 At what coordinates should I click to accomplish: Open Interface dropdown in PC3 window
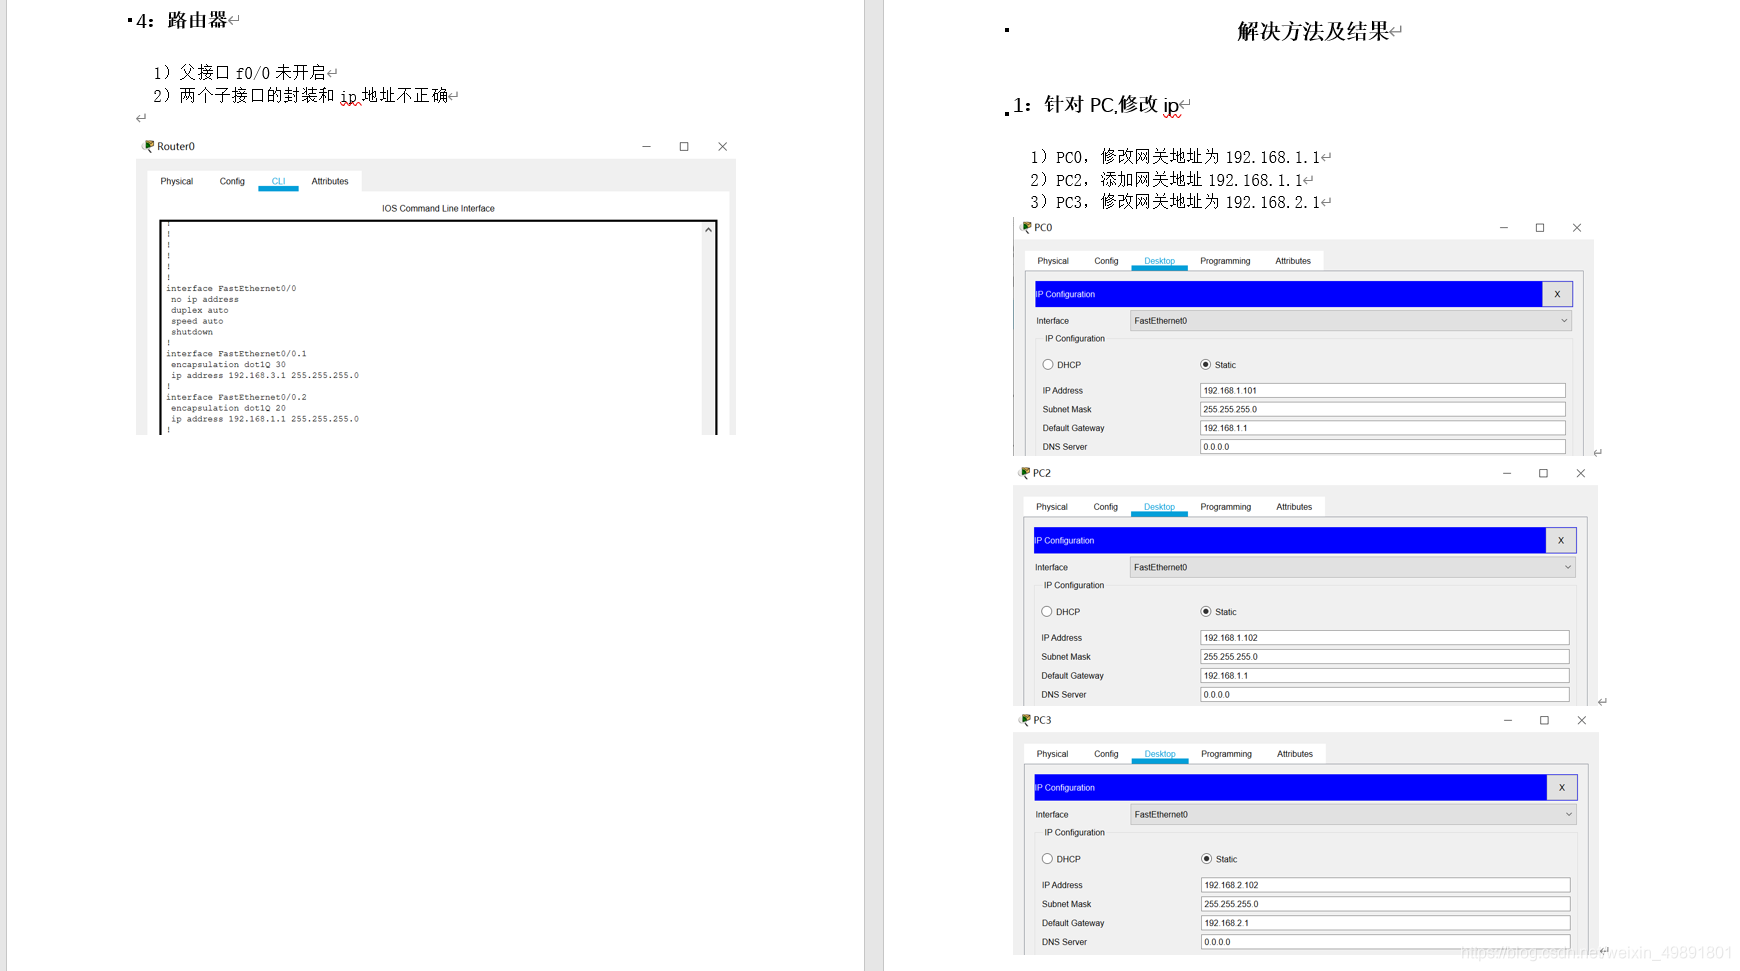coord(1354,814)
